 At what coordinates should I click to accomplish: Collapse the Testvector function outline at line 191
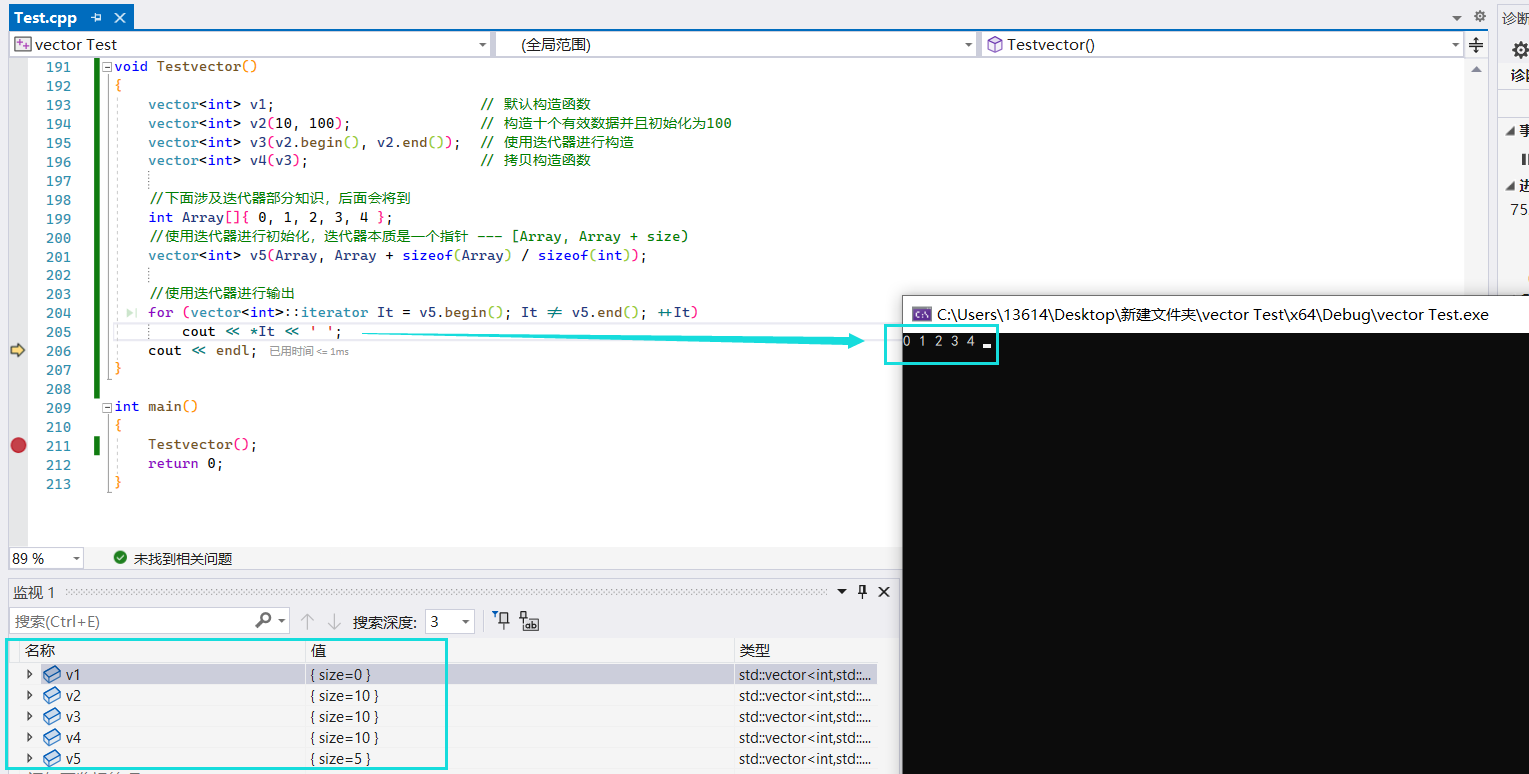(x=107, y=67)
